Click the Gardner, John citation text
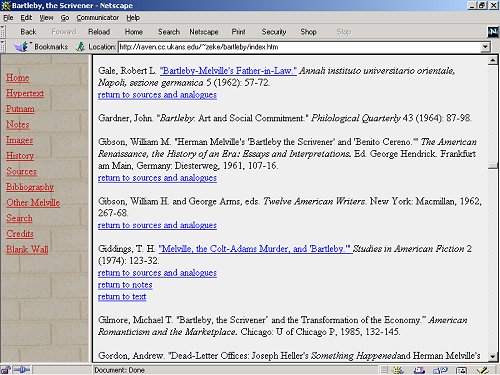 tap(284, 118)
